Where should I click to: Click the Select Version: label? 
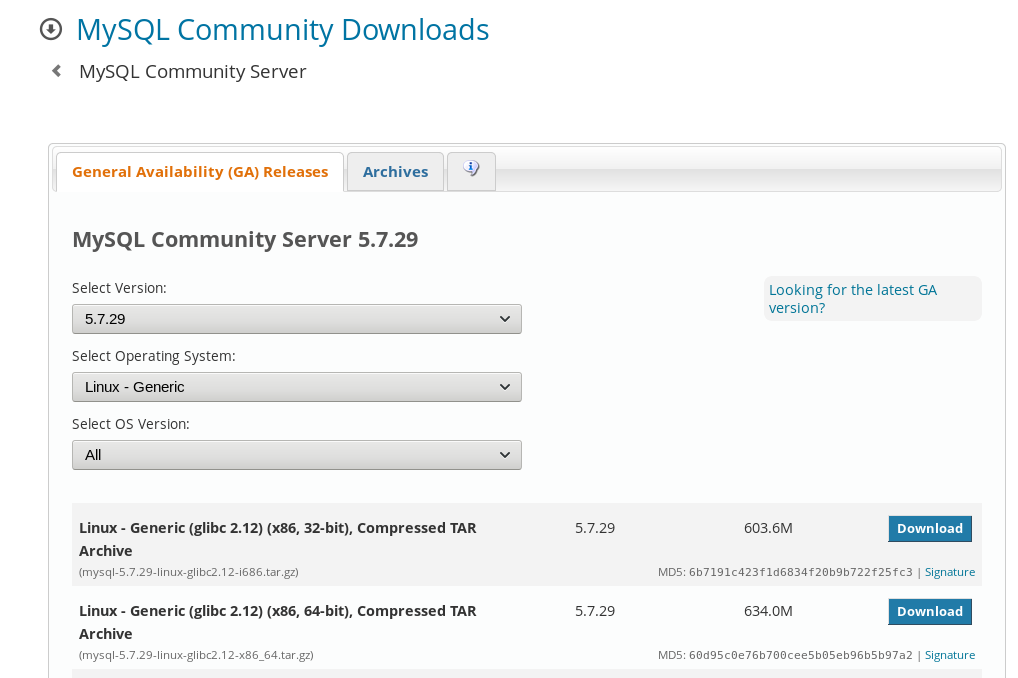pyautogui.click(x=119, y=288)
